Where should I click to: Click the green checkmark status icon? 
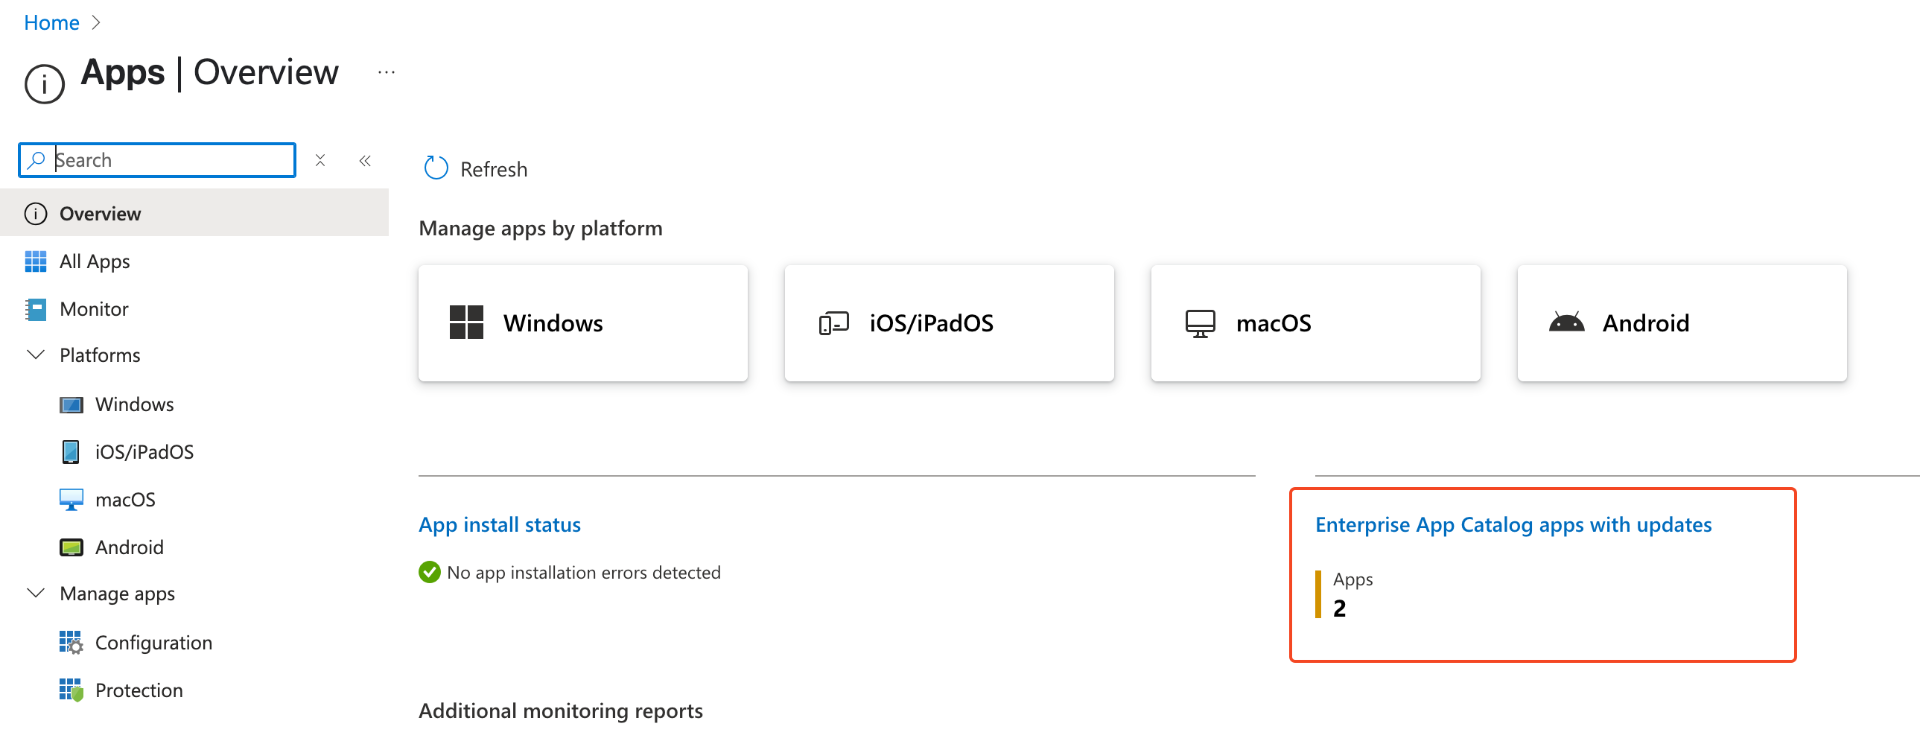[x=430, y=572]
